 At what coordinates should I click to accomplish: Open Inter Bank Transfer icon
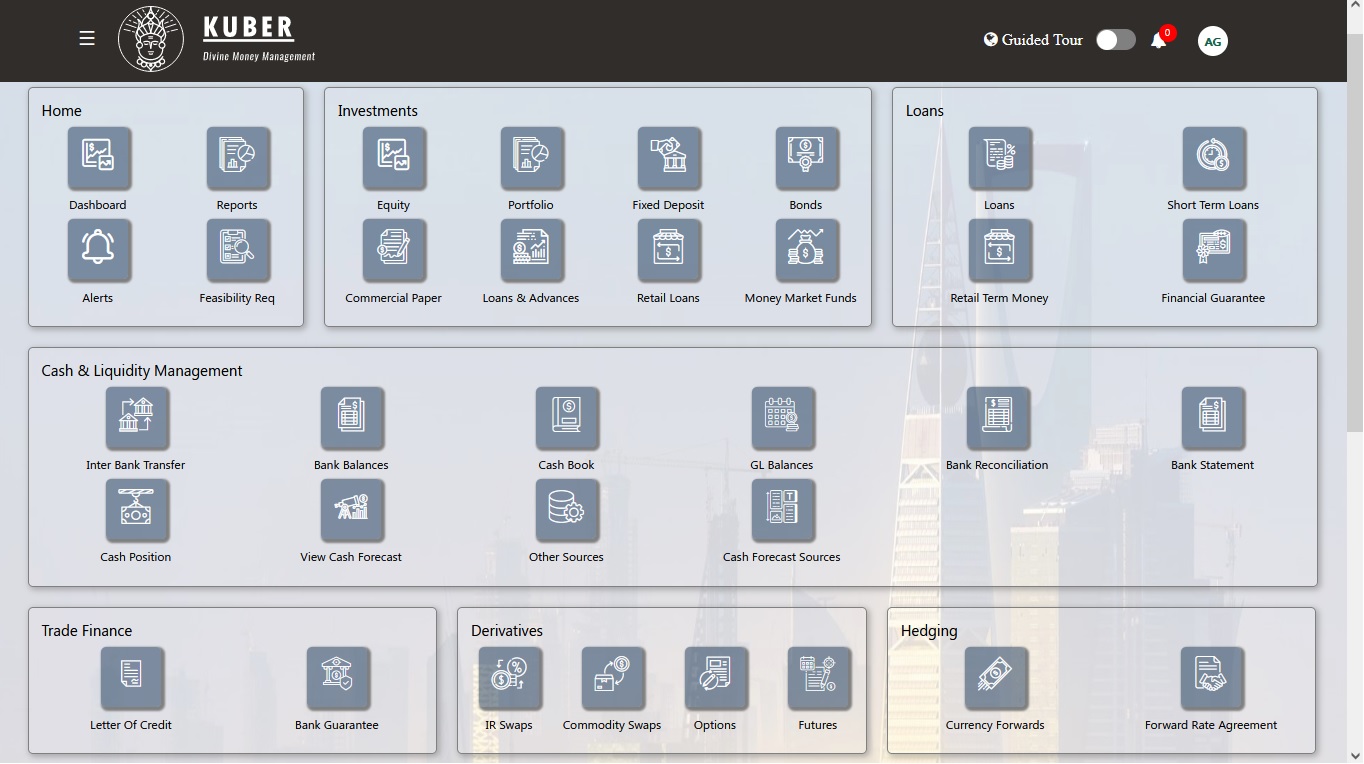[137, 418]
